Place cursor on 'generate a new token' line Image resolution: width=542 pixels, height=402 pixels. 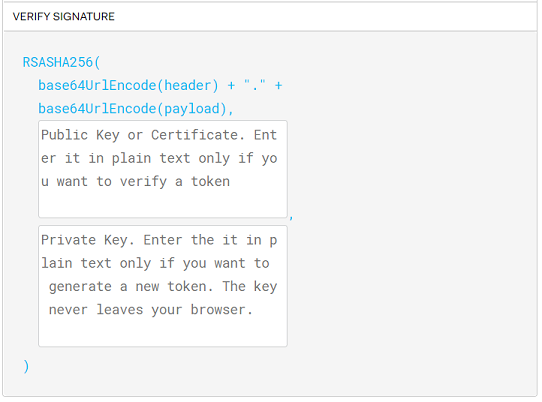coord(128,287)
